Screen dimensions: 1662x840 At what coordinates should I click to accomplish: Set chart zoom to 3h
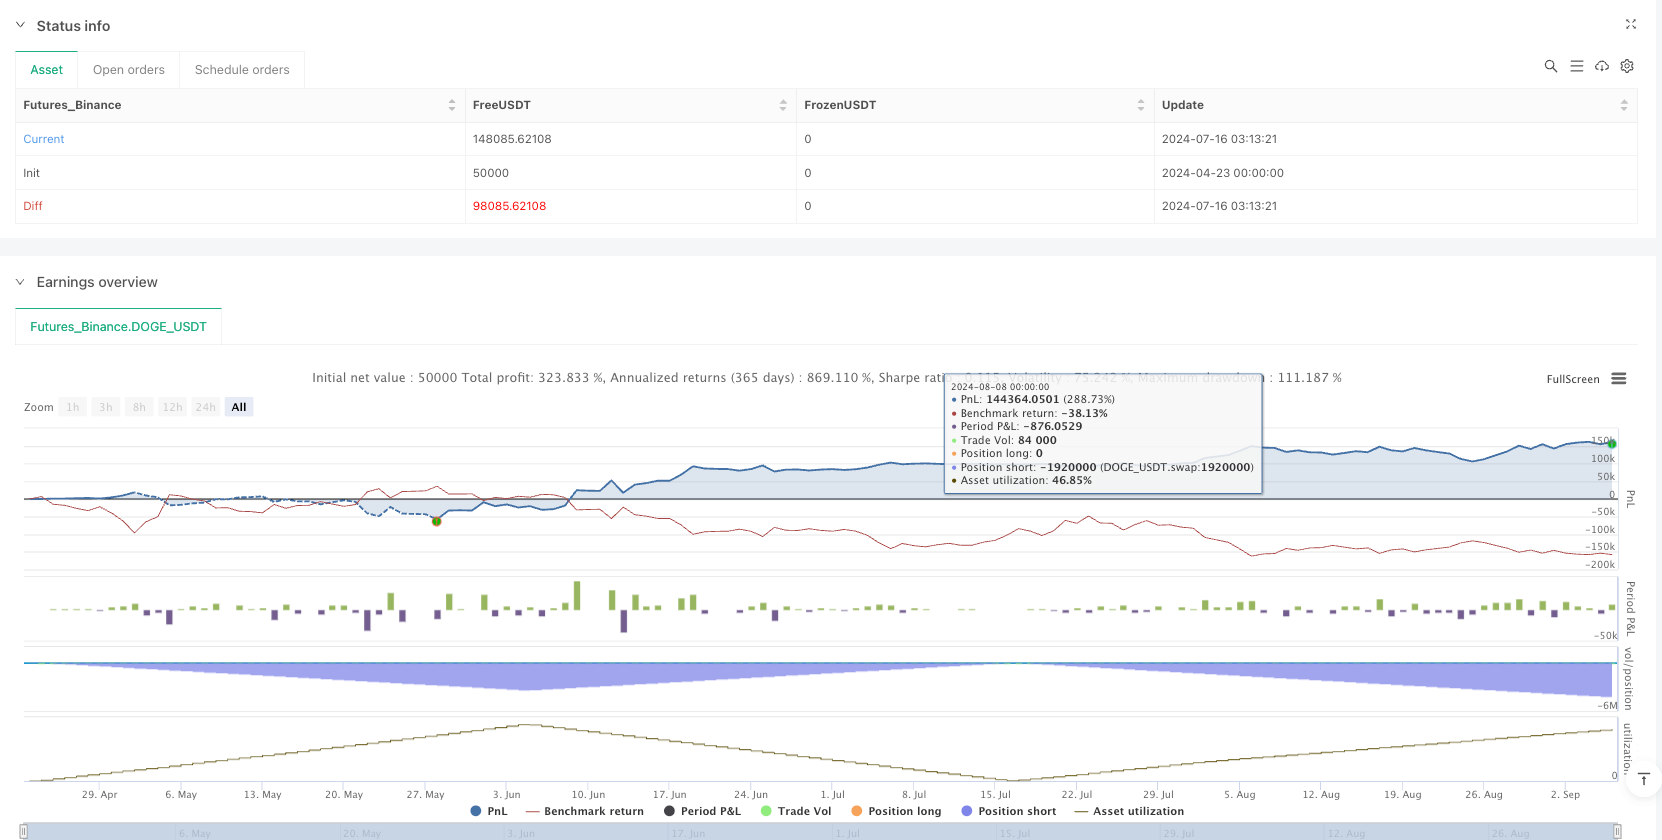pyautogui.click(x=105, y=407)
